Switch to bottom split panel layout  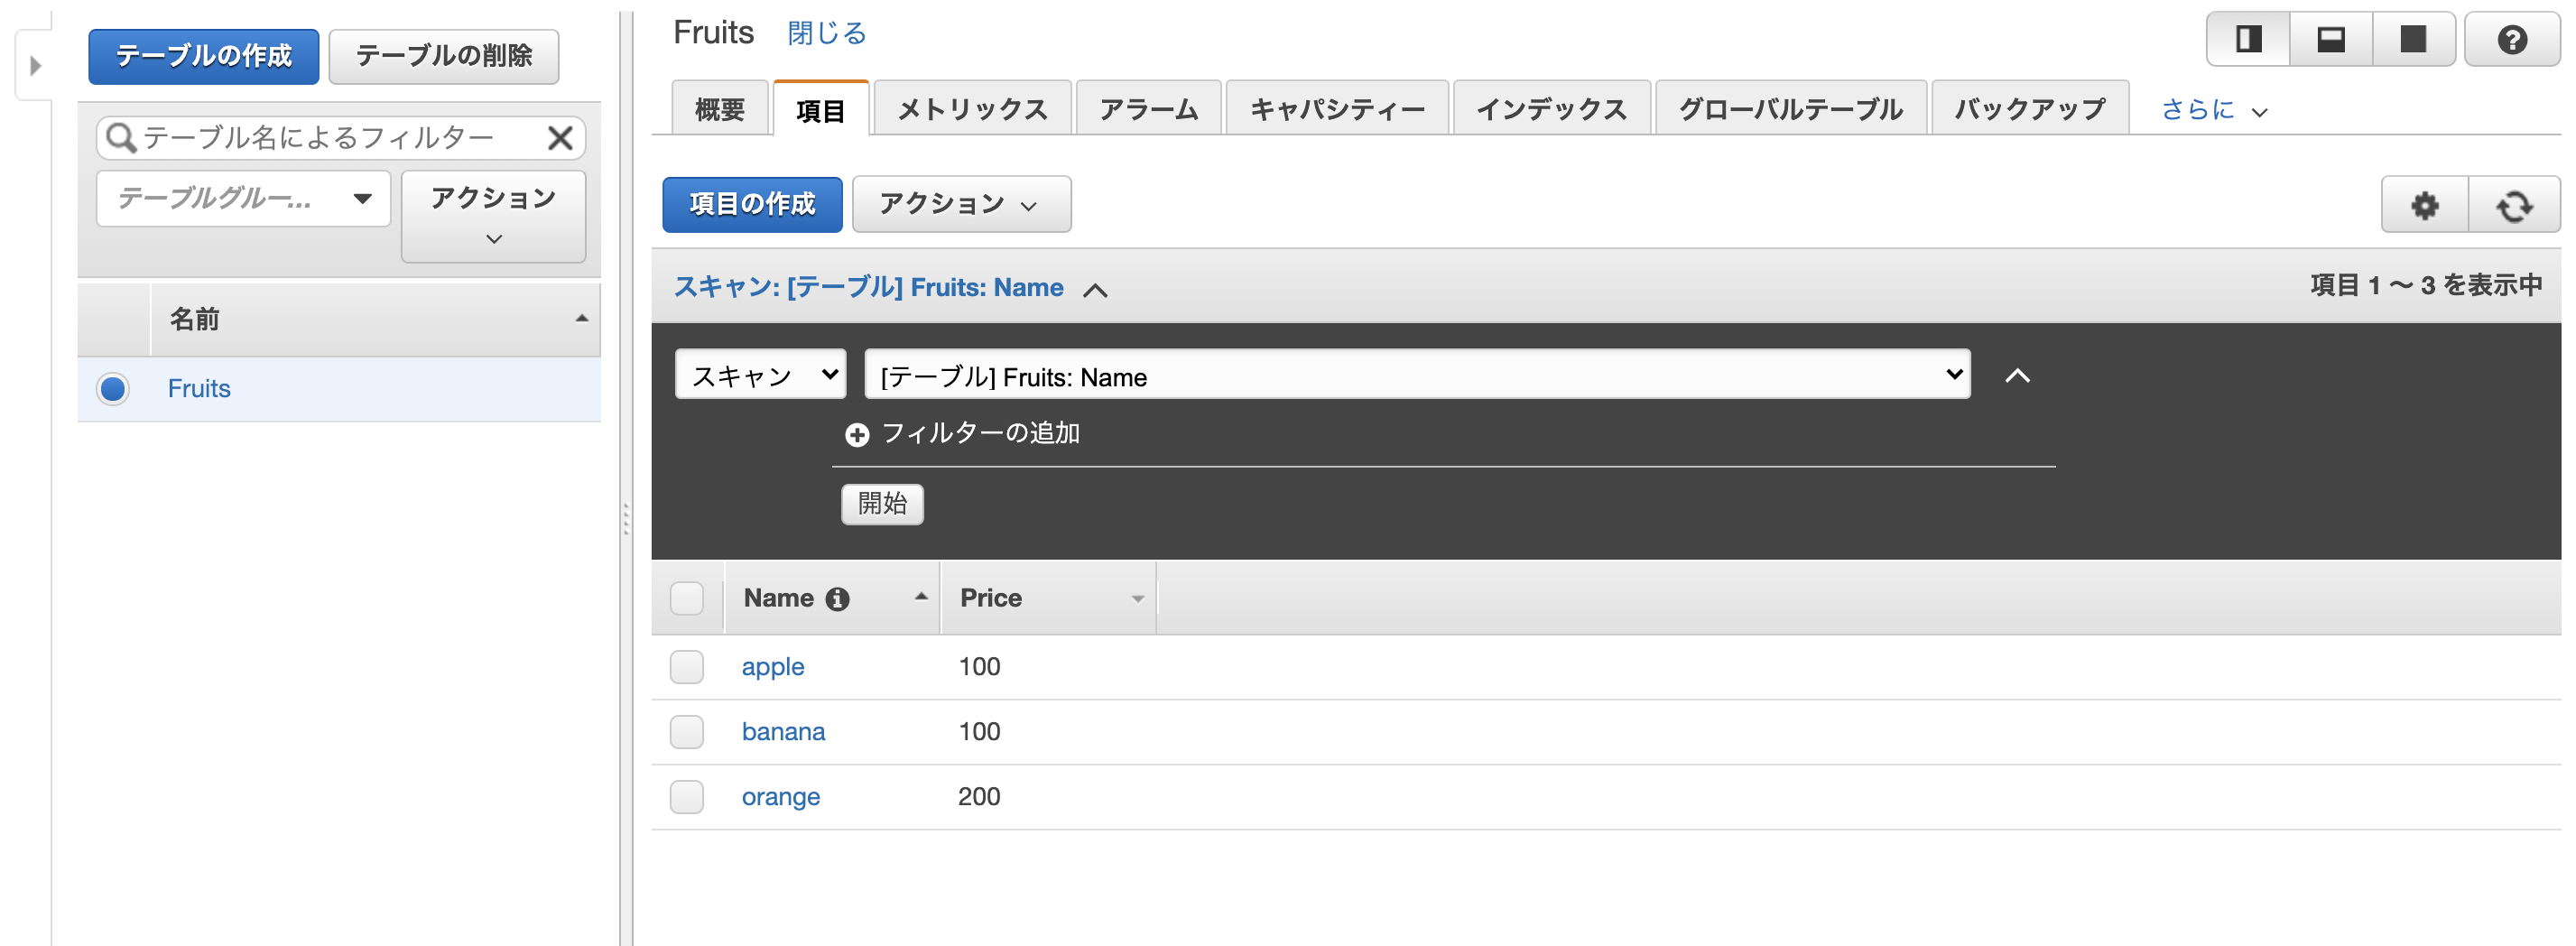coord(2331,39)
